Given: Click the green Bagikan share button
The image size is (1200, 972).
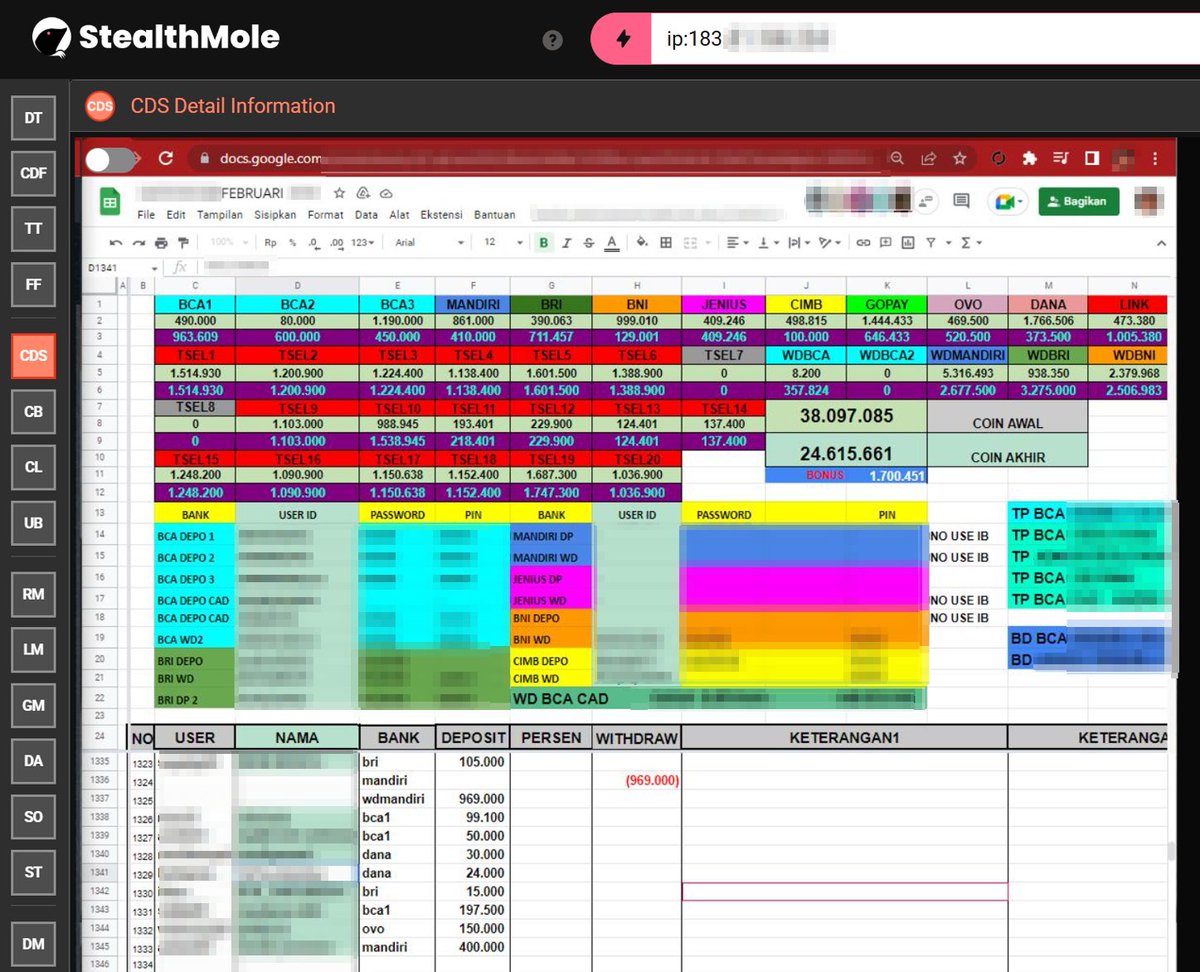Looking at the screenshot, I should (1078, 201).
